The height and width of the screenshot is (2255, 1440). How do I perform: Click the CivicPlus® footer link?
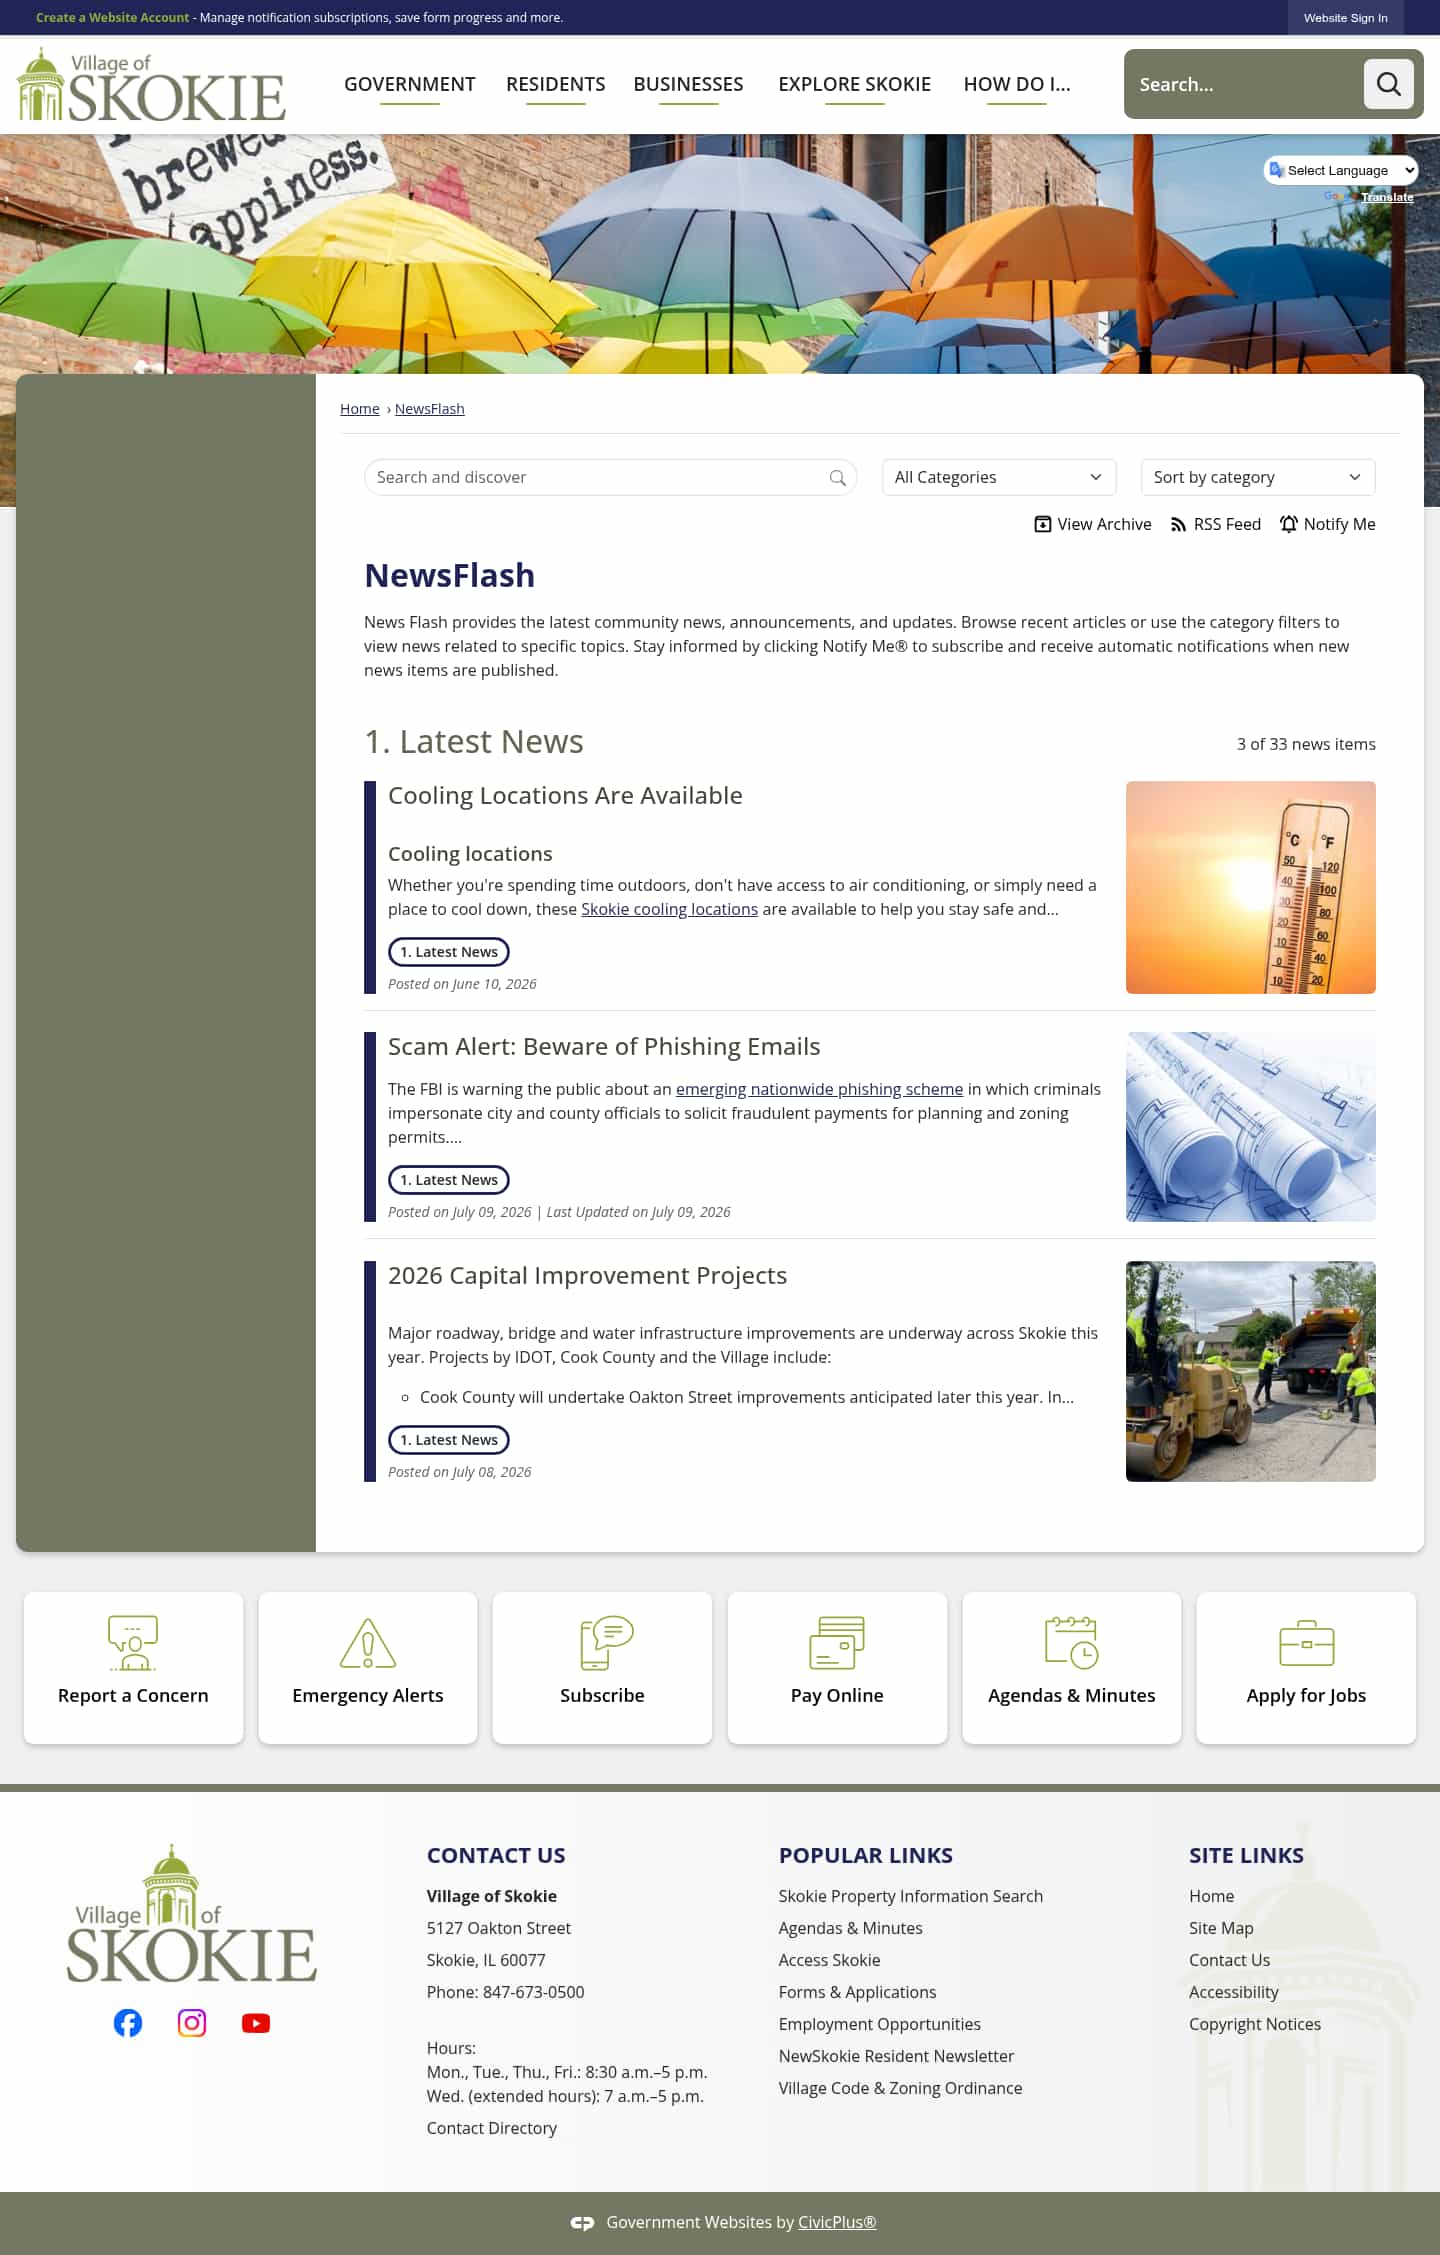click(x=837, y=2222)
